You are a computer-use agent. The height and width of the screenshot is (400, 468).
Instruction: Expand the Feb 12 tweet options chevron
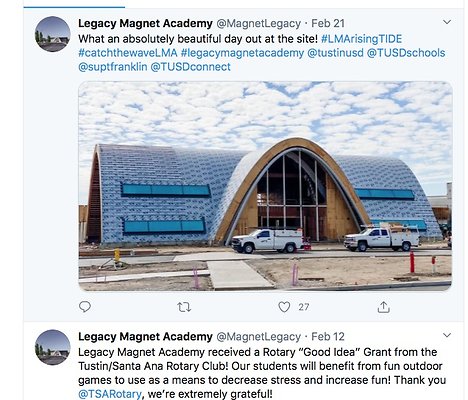tap(447, 335)
